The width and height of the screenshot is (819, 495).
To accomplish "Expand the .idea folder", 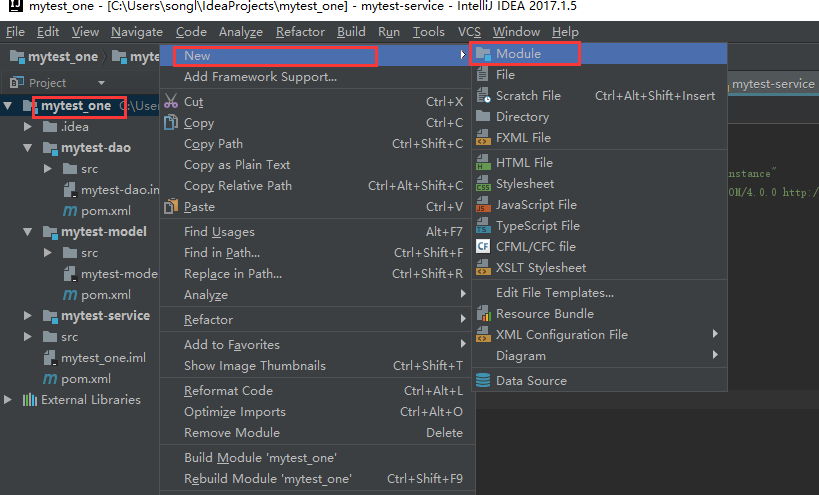I will [x=28, y=127].
